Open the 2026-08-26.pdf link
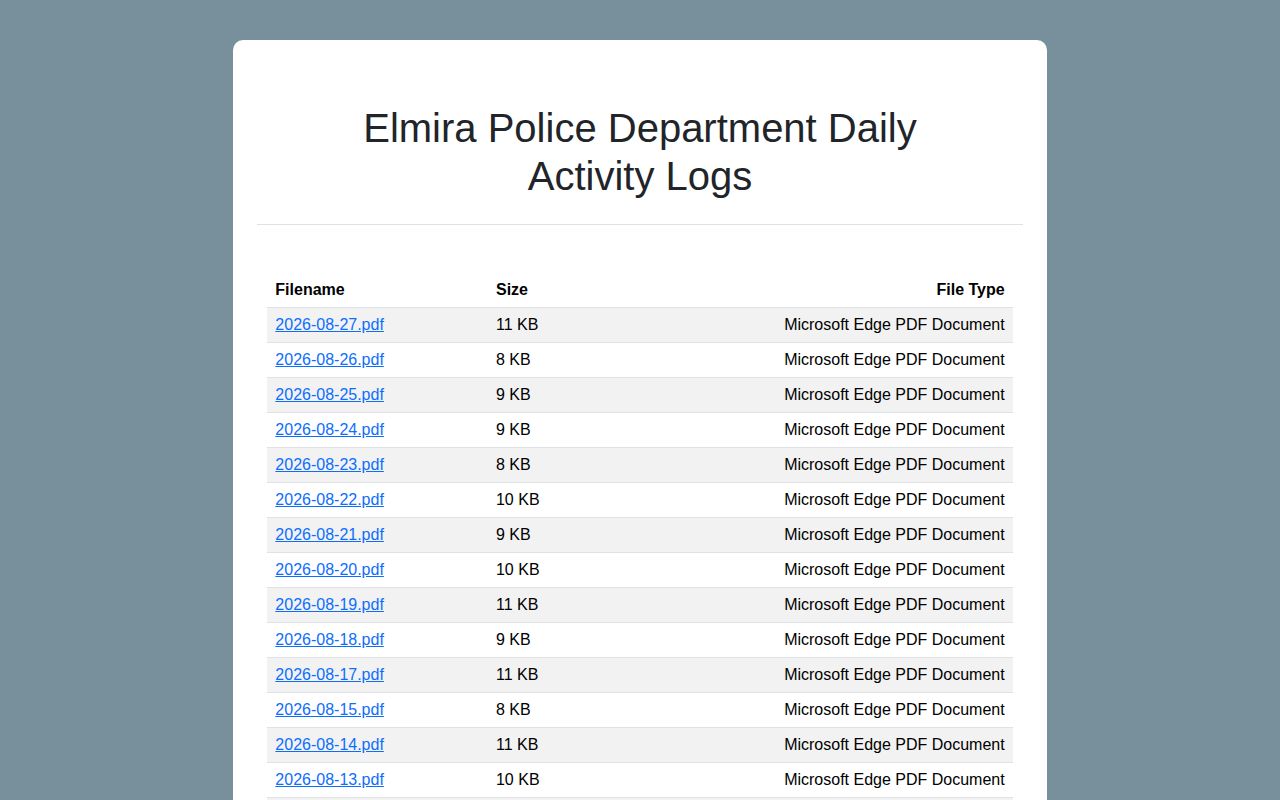 pyautogui.click(x=330, y=360)
